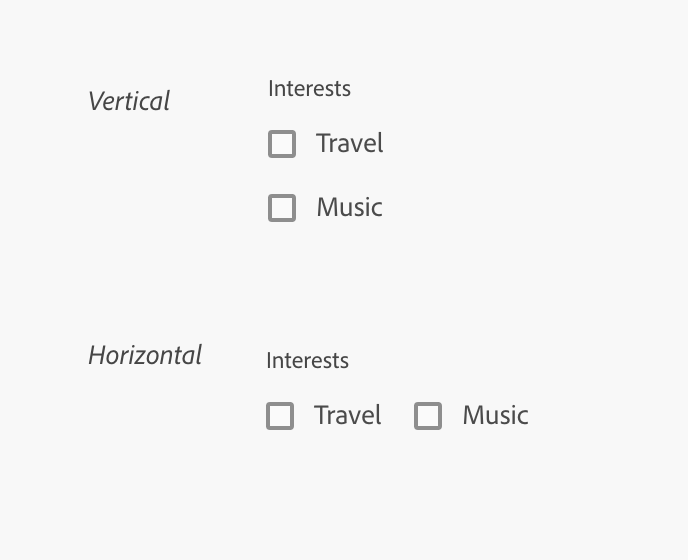Click the Travel label text under Horizontal
The width and height of the screenshot is (688, 560).
coord(347,416)
